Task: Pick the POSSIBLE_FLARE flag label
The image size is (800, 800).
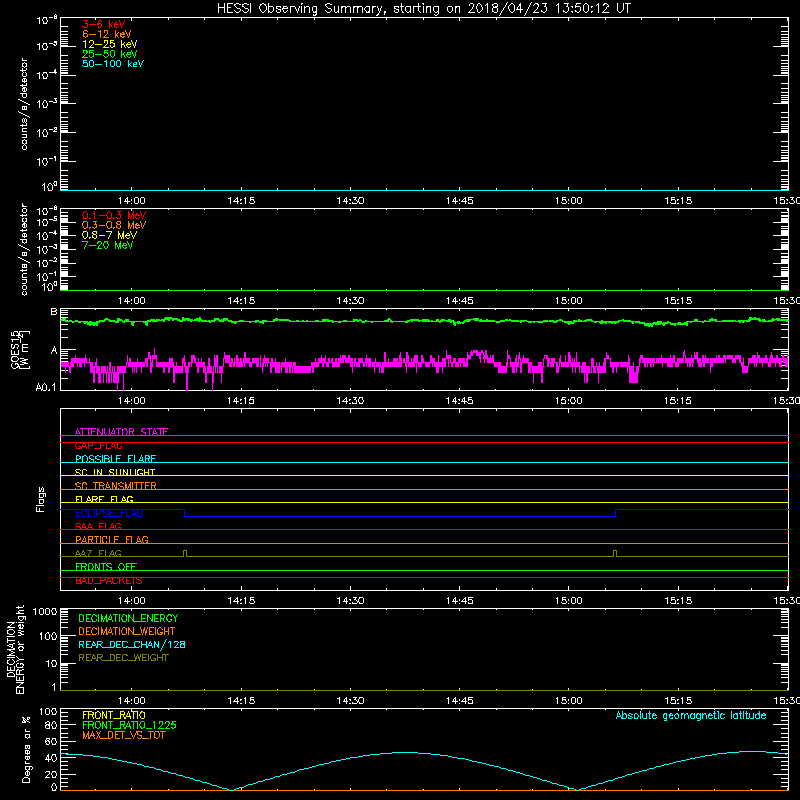Action: coord(115,459)
